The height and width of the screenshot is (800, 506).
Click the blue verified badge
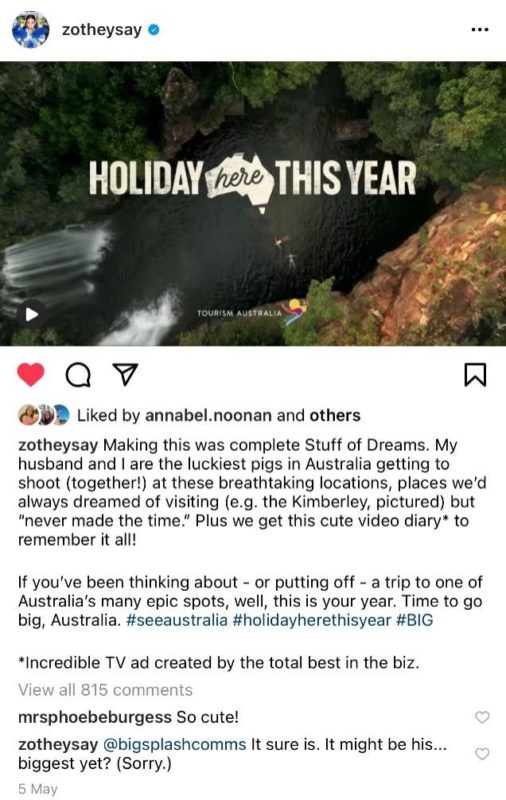tap(154, 30)
